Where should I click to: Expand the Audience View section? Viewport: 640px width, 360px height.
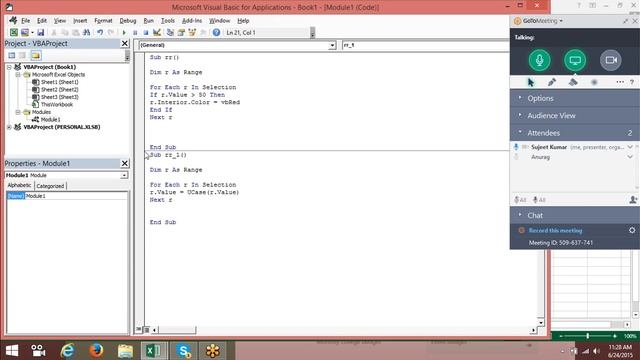click(x=575, y=116)
